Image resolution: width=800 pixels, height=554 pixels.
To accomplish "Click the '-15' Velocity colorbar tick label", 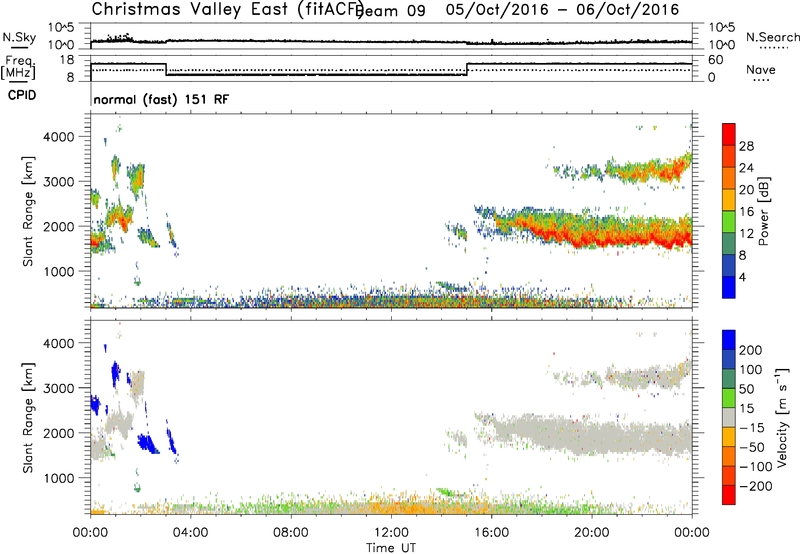I will (x=752, y=427).
